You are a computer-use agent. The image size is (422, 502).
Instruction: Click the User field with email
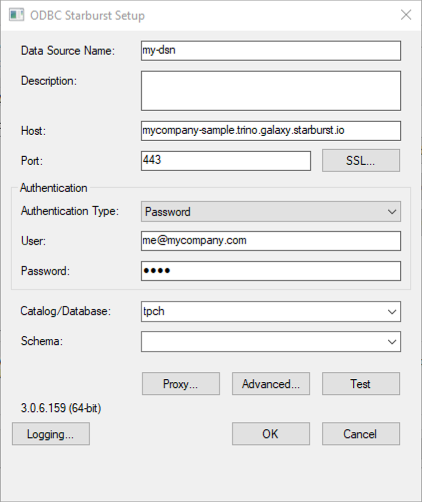(271, 241)
